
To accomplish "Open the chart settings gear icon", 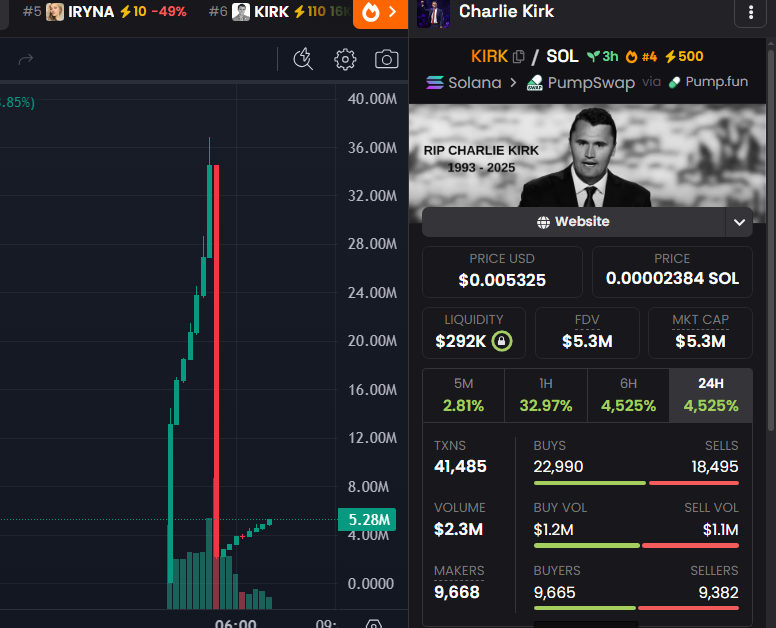I will click(345, 59).
